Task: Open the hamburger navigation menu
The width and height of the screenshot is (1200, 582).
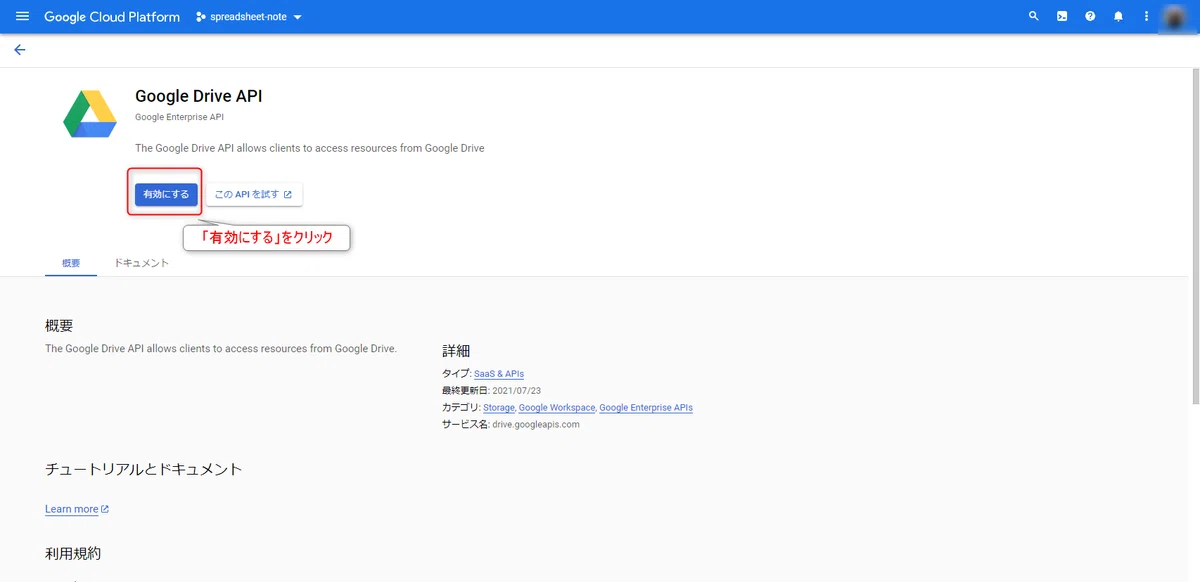Action: click(x=22, y=17)
